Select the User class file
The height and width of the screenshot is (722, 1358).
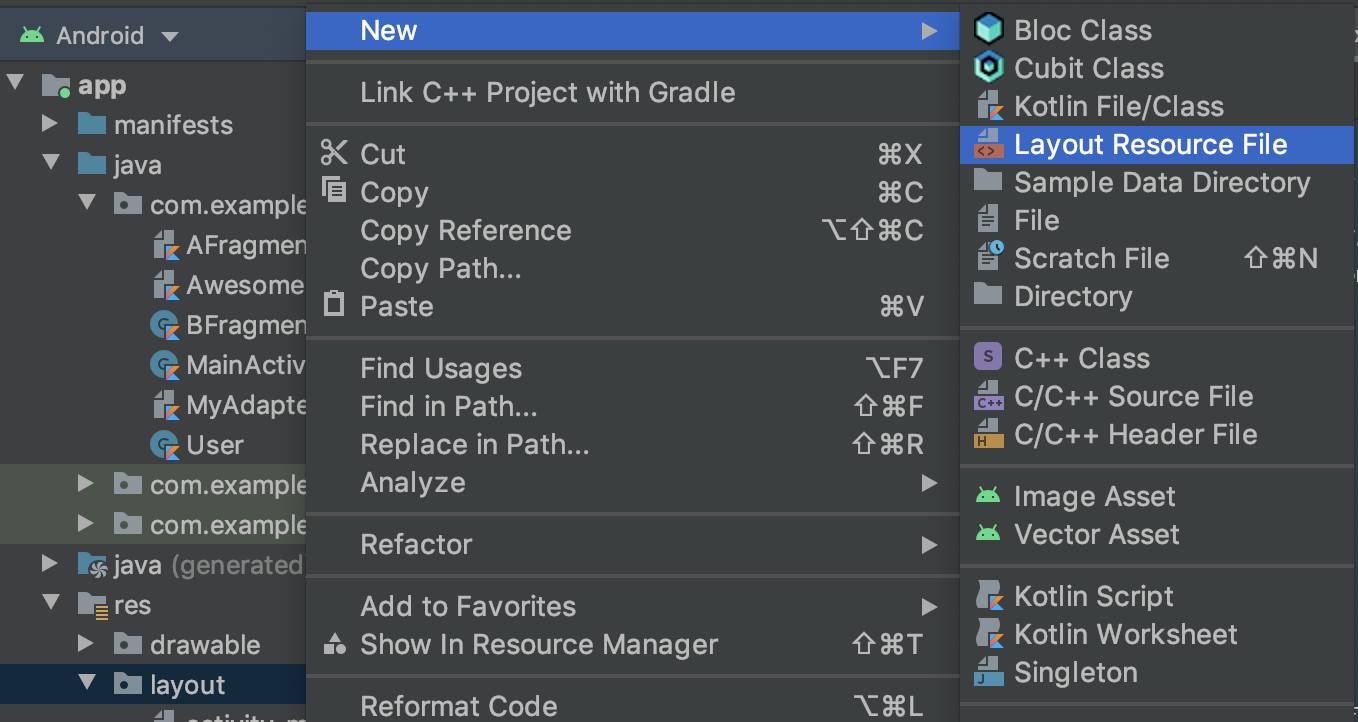214,445
